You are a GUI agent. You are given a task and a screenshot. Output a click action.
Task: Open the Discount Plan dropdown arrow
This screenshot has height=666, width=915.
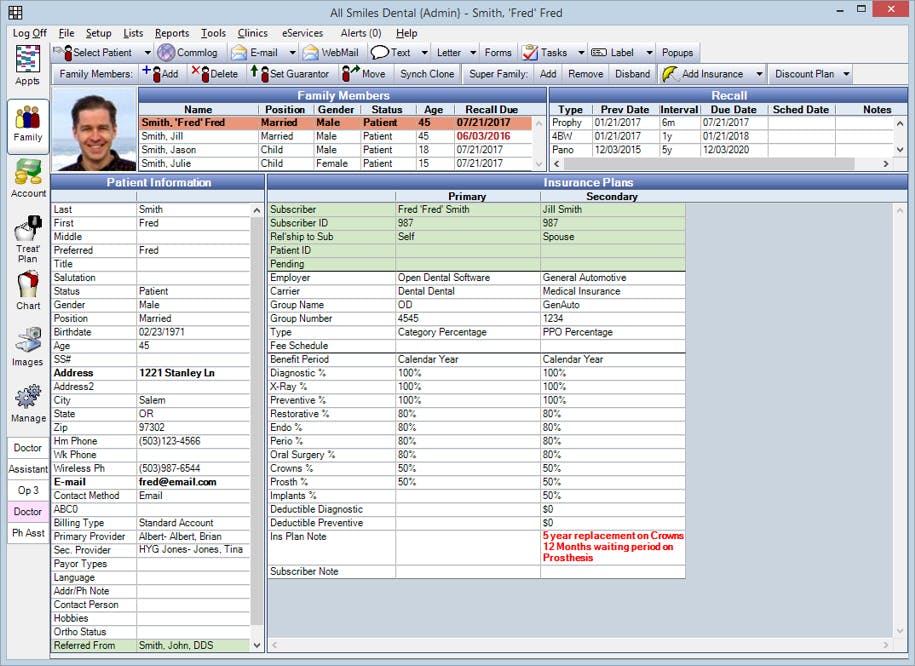846,74
